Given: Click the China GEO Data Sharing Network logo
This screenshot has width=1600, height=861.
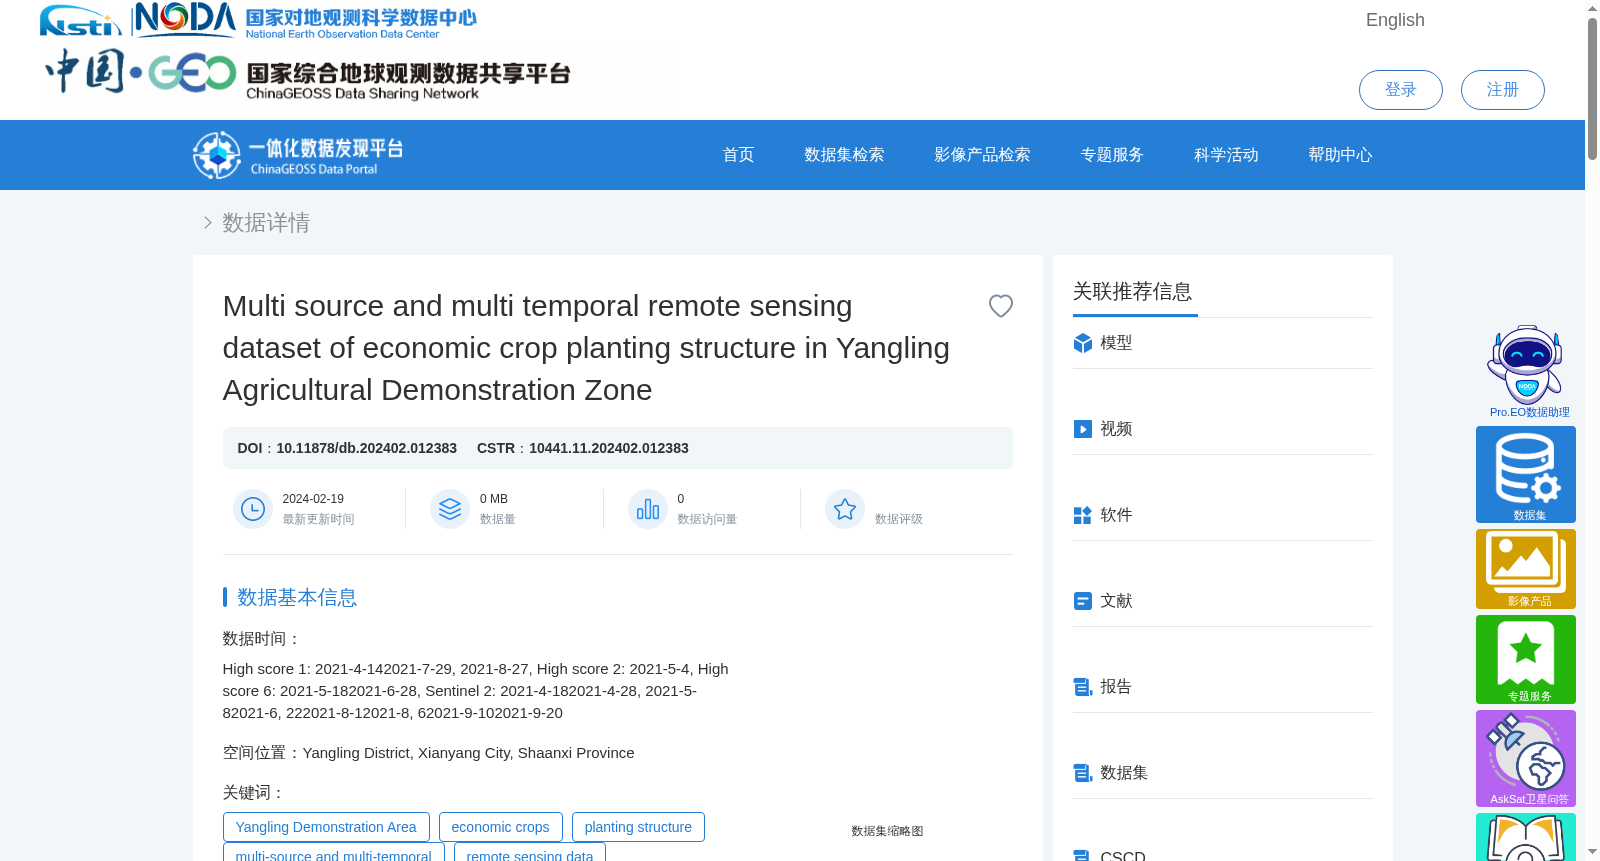Looking at the screenshot, I should (x=308, y=73).
